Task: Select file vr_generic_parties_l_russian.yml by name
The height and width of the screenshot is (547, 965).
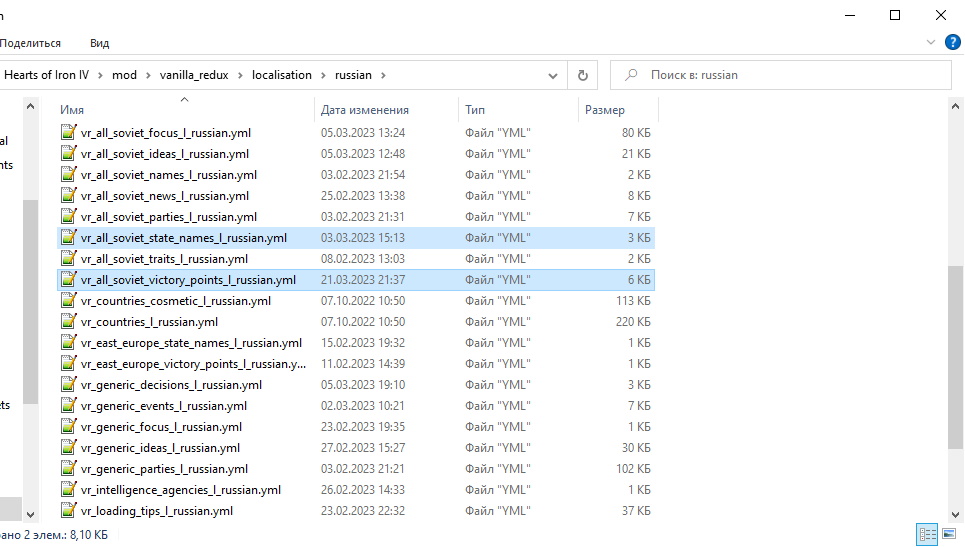Action: click(x=164, y=469)
